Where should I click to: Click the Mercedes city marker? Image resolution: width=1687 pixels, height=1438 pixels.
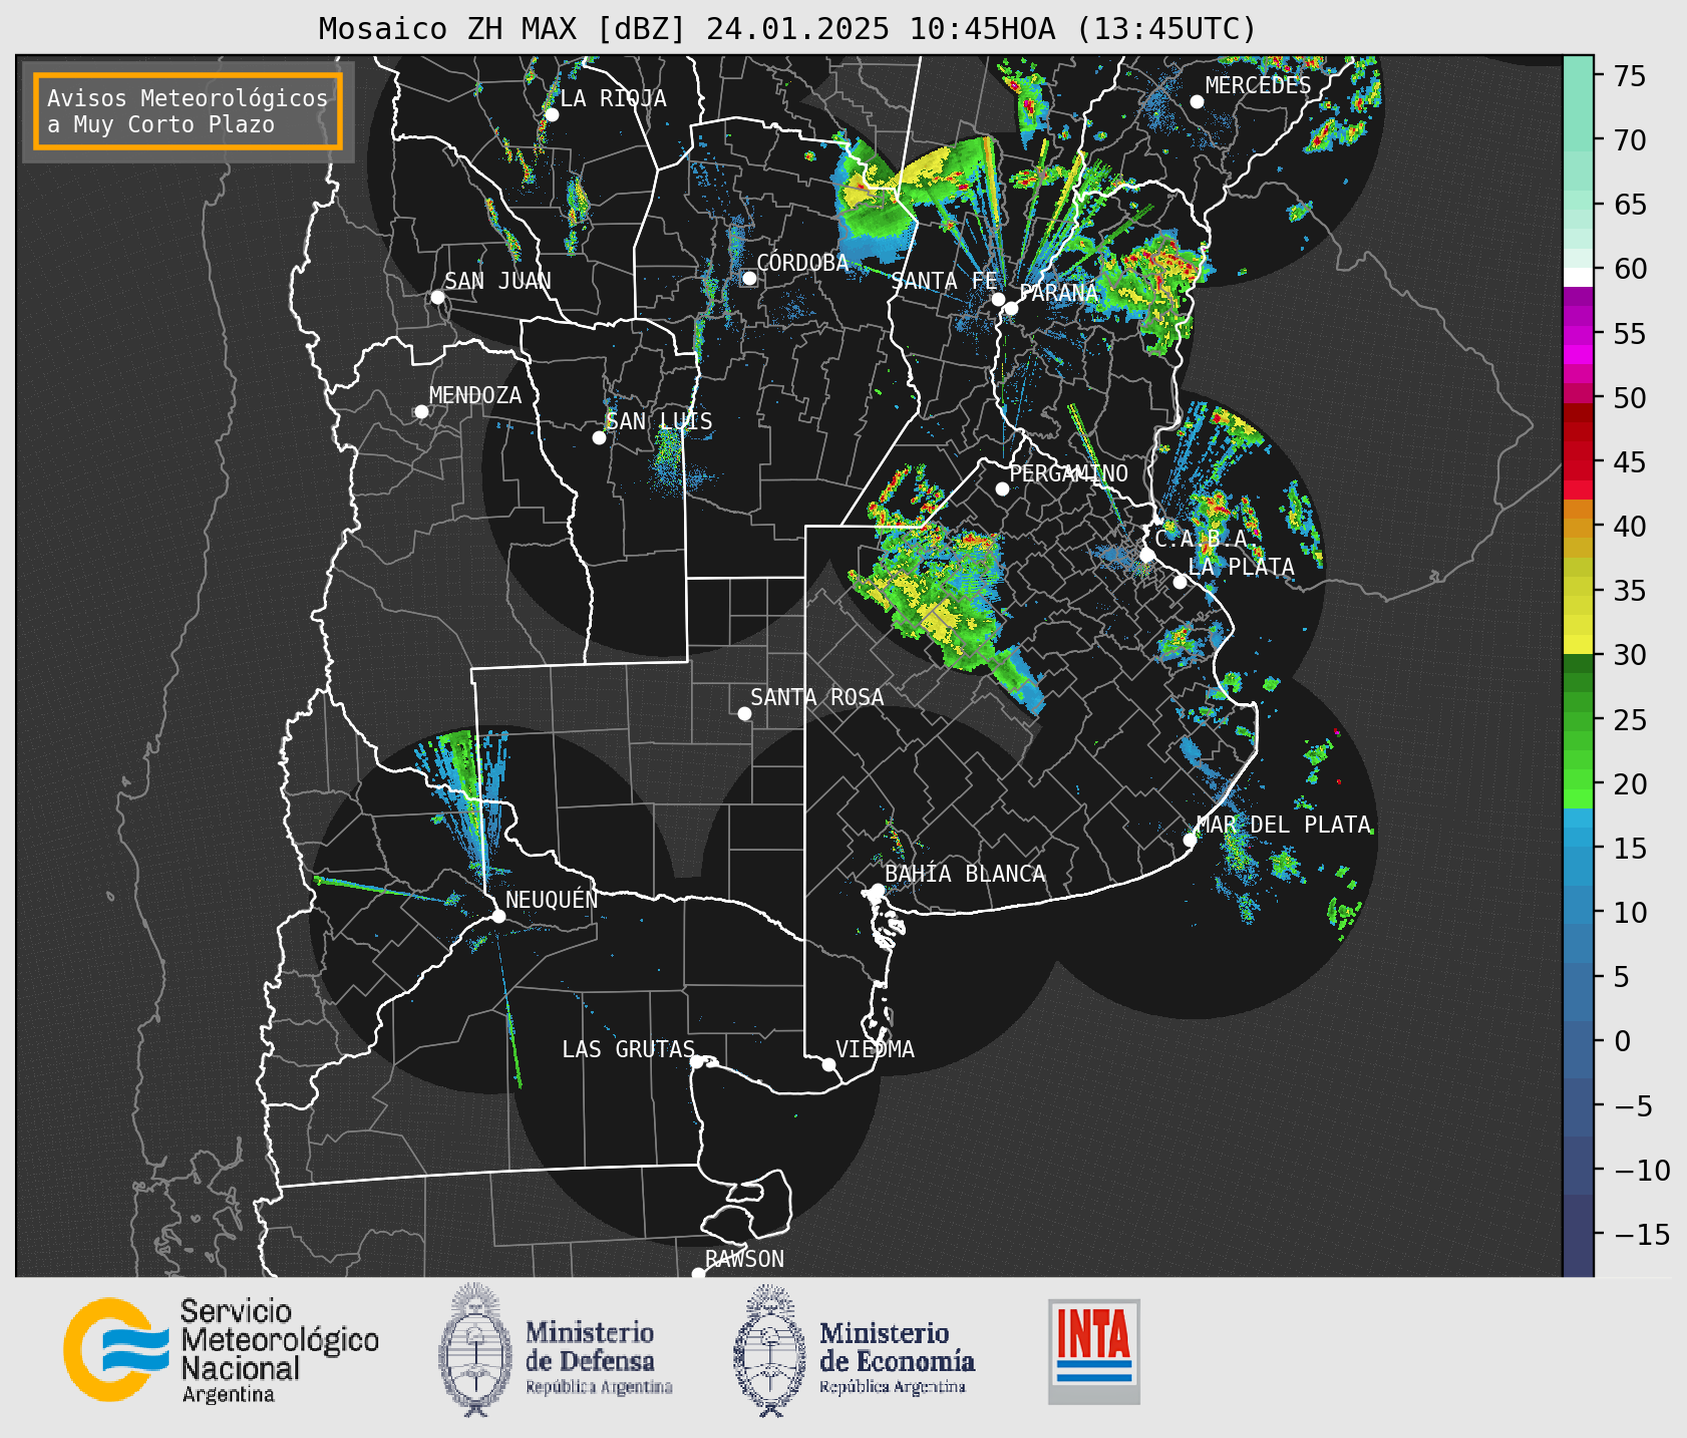pos(1196,102)
